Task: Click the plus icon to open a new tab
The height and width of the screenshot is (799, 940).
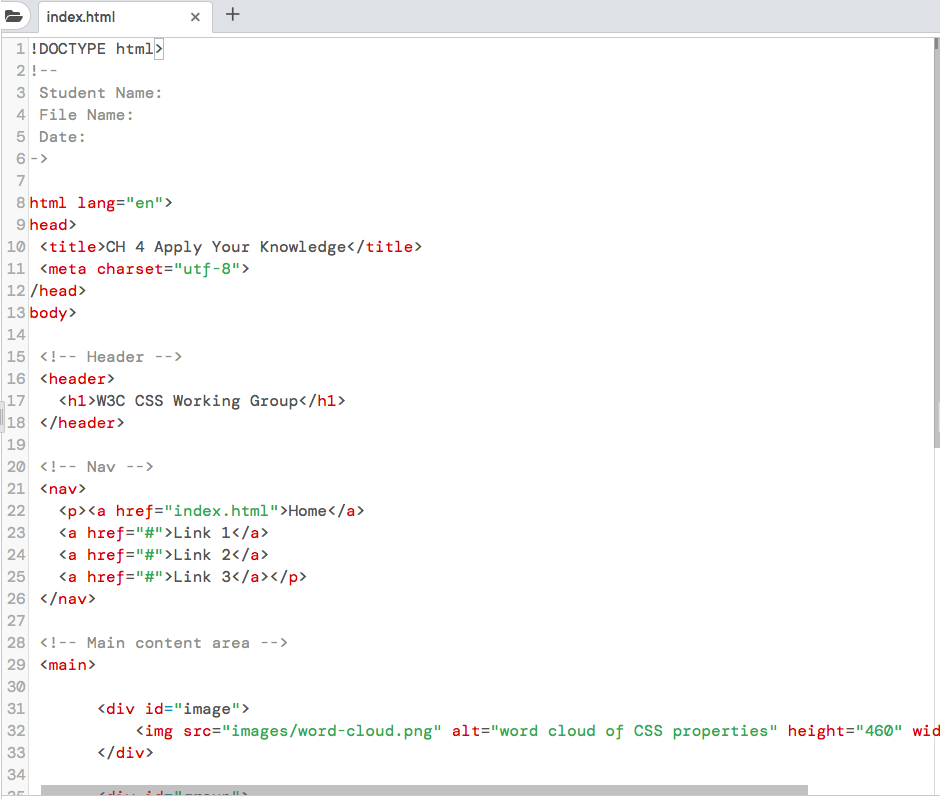Action: (x=234, y=15)
